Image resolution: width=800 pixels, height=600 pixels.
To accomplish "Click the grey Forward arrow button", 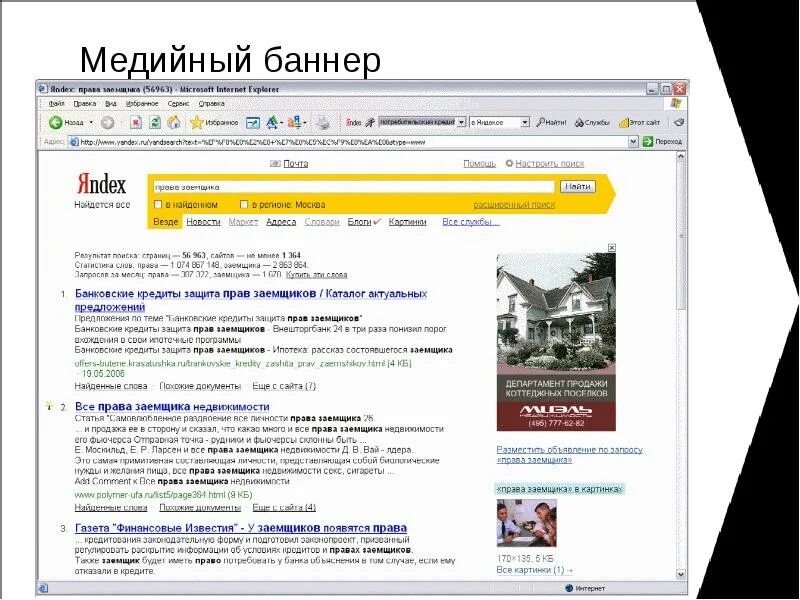I will click(x=108, y=122).
